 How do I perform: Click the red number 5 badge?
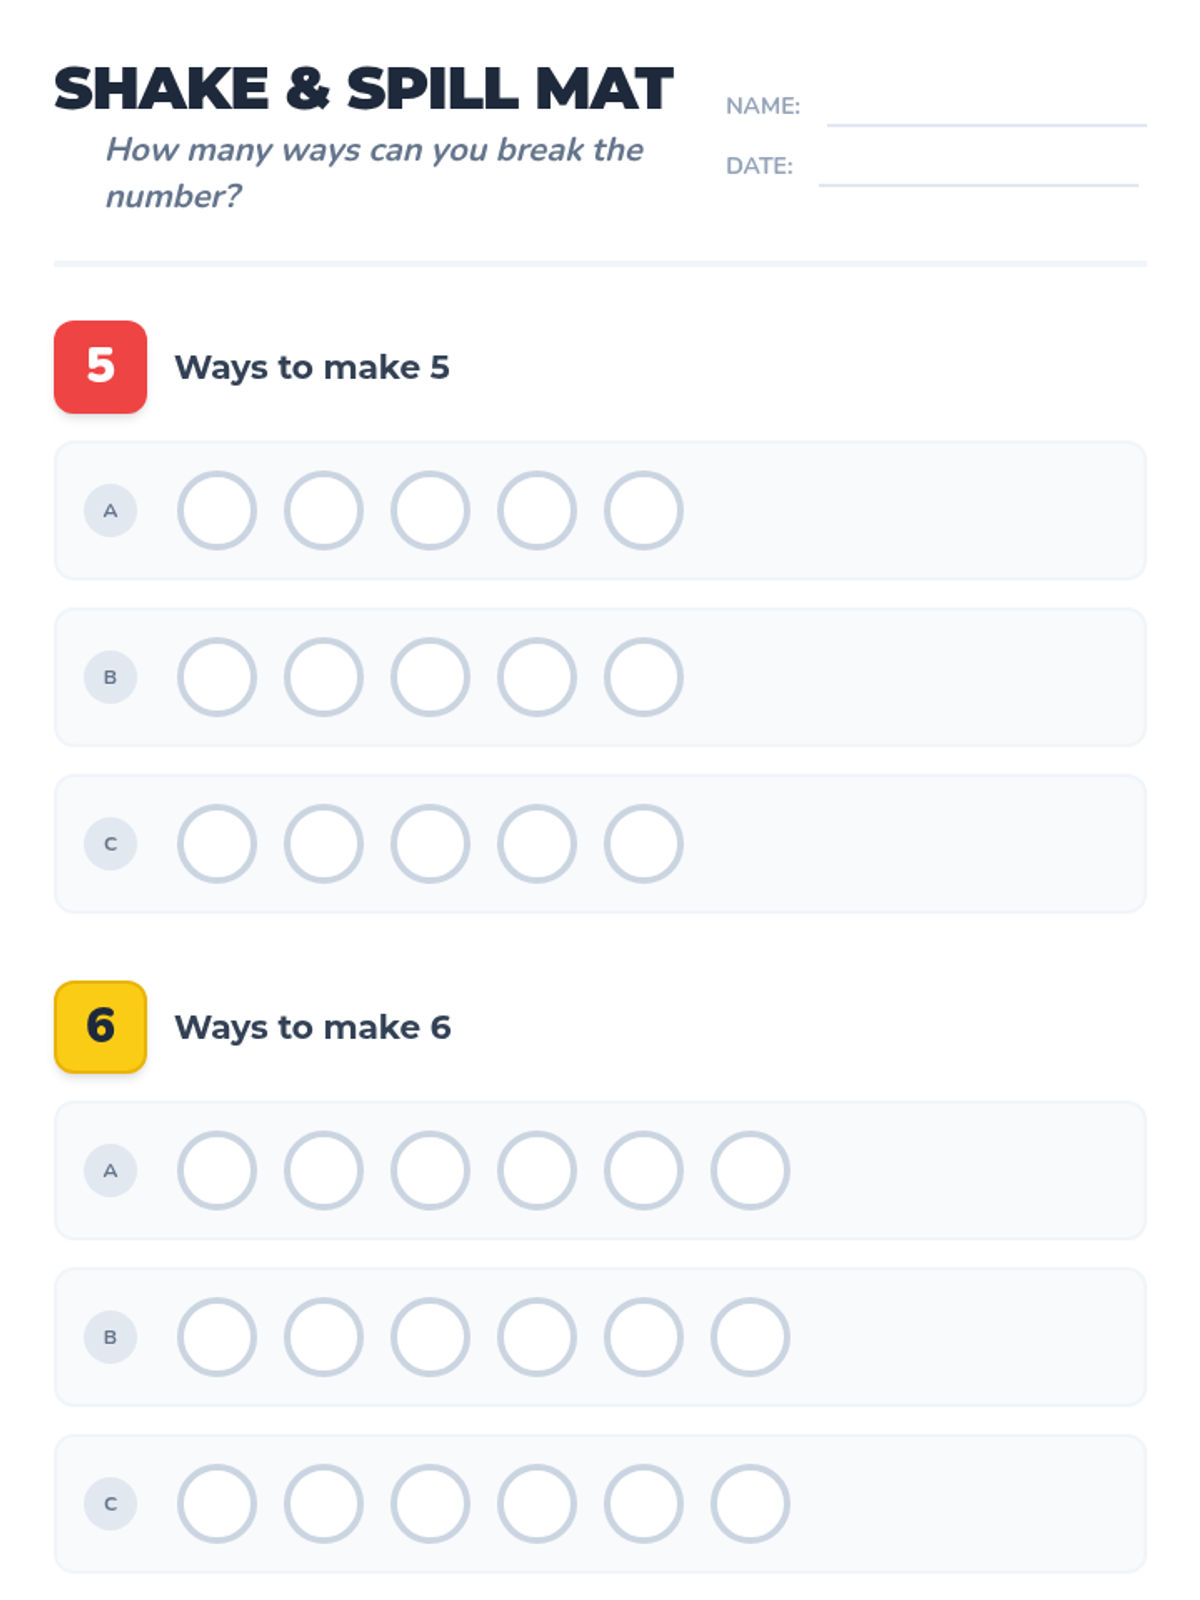click(100, 367)
